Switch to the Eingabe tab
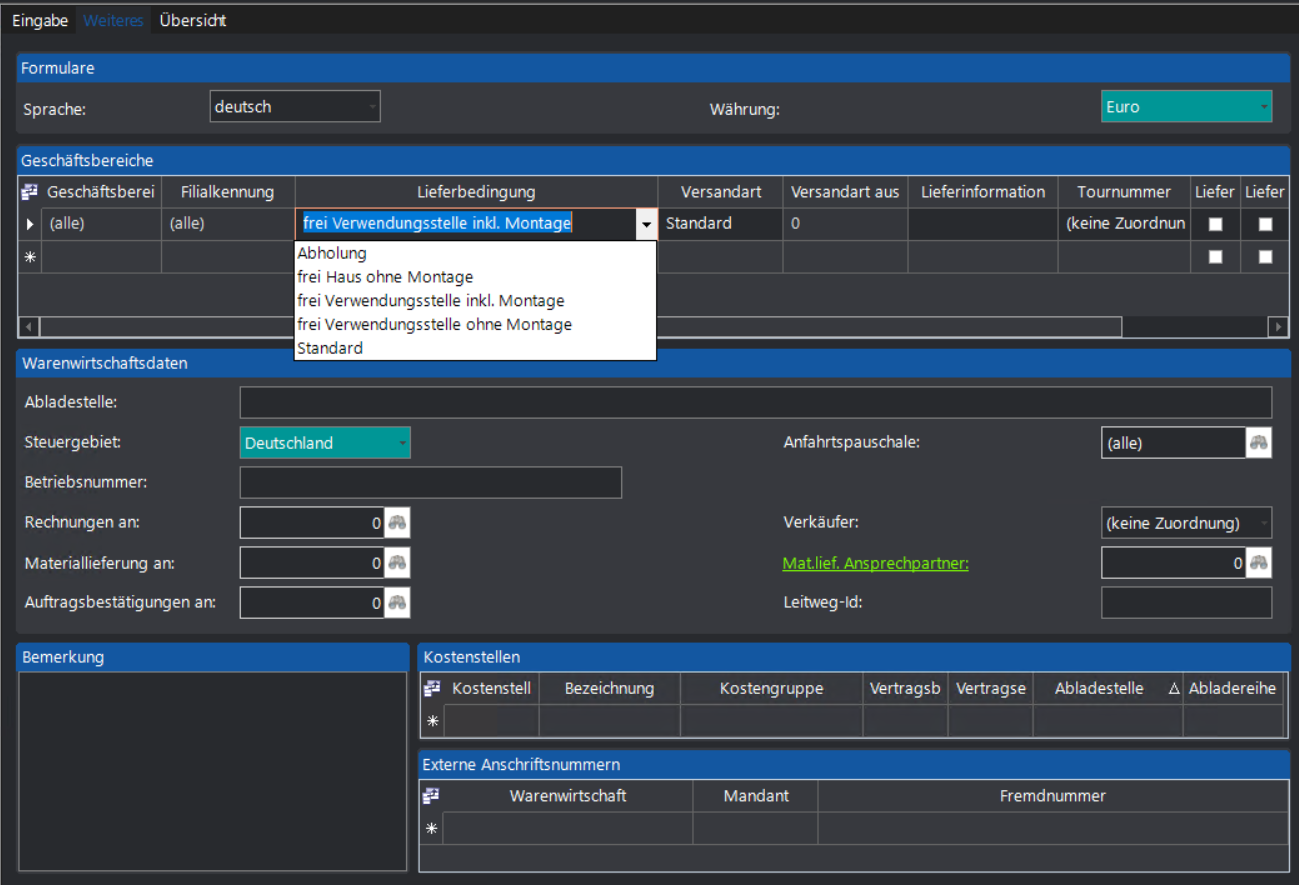 pyautogui.click(x=40, y=20)
